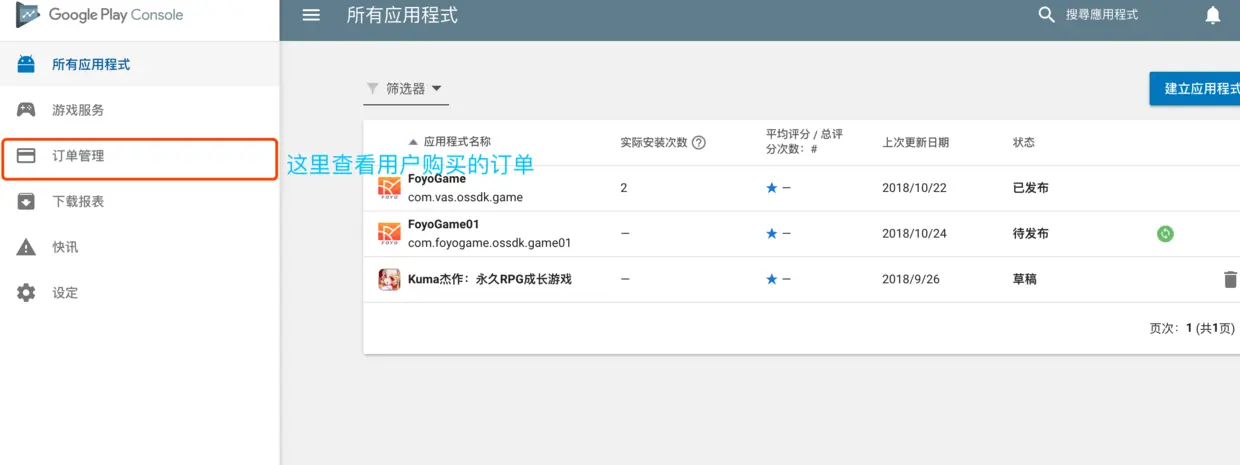Click the FoyoGame app icon
The image size is (1240, 465).
tap(389, 188)
